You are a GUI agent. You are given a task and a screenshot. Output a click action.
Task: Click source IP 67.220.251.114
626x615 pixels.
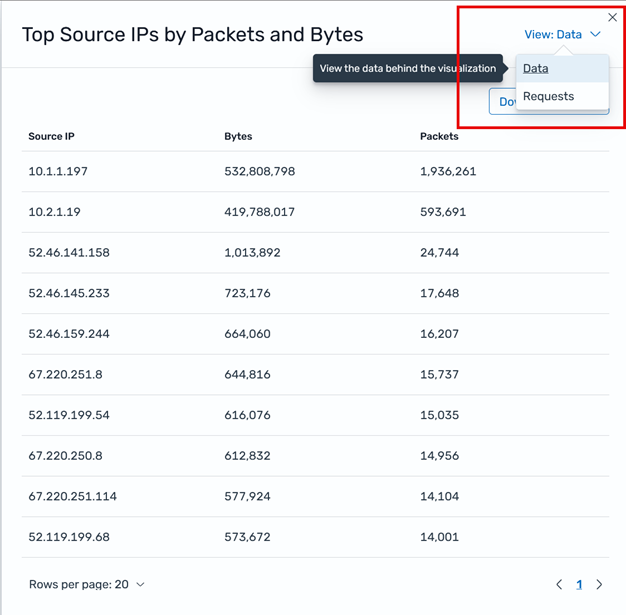coord(72,496)
